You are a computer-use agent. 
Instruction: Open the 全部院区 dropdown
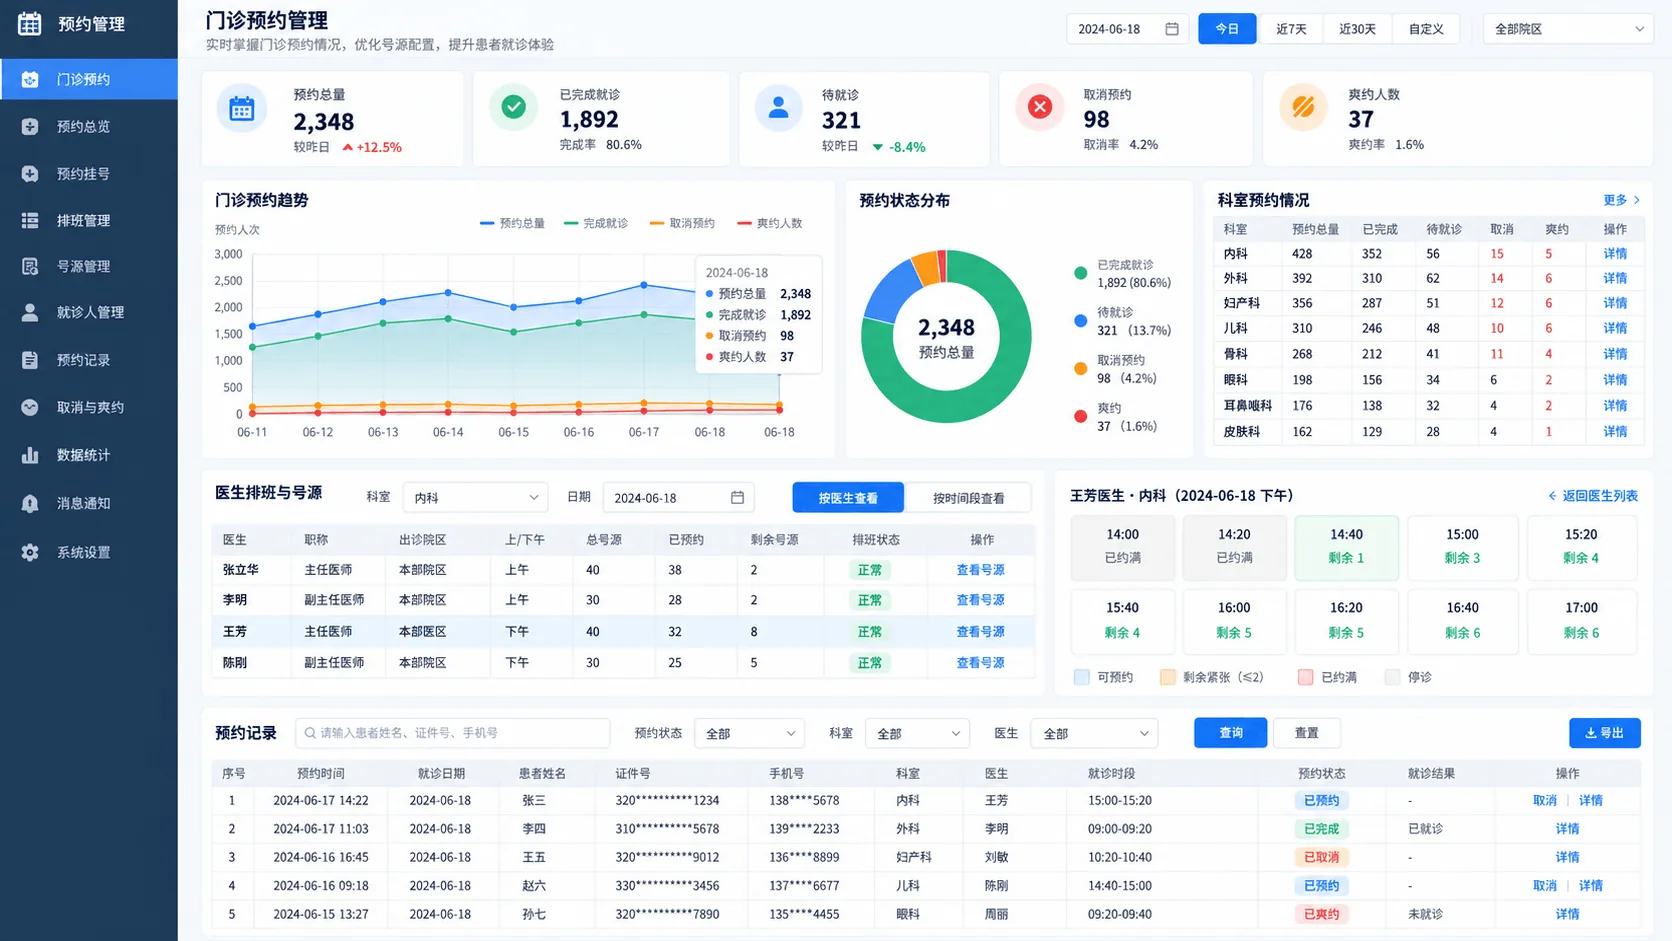[x=1567, y=29]
